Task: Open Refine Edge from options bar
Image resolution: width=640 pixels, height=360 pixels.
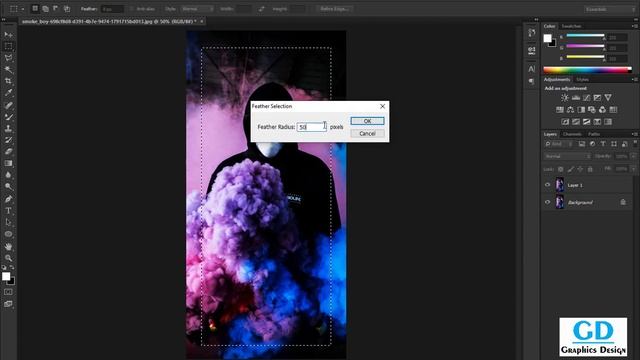Action: click(x=334, y=9)
